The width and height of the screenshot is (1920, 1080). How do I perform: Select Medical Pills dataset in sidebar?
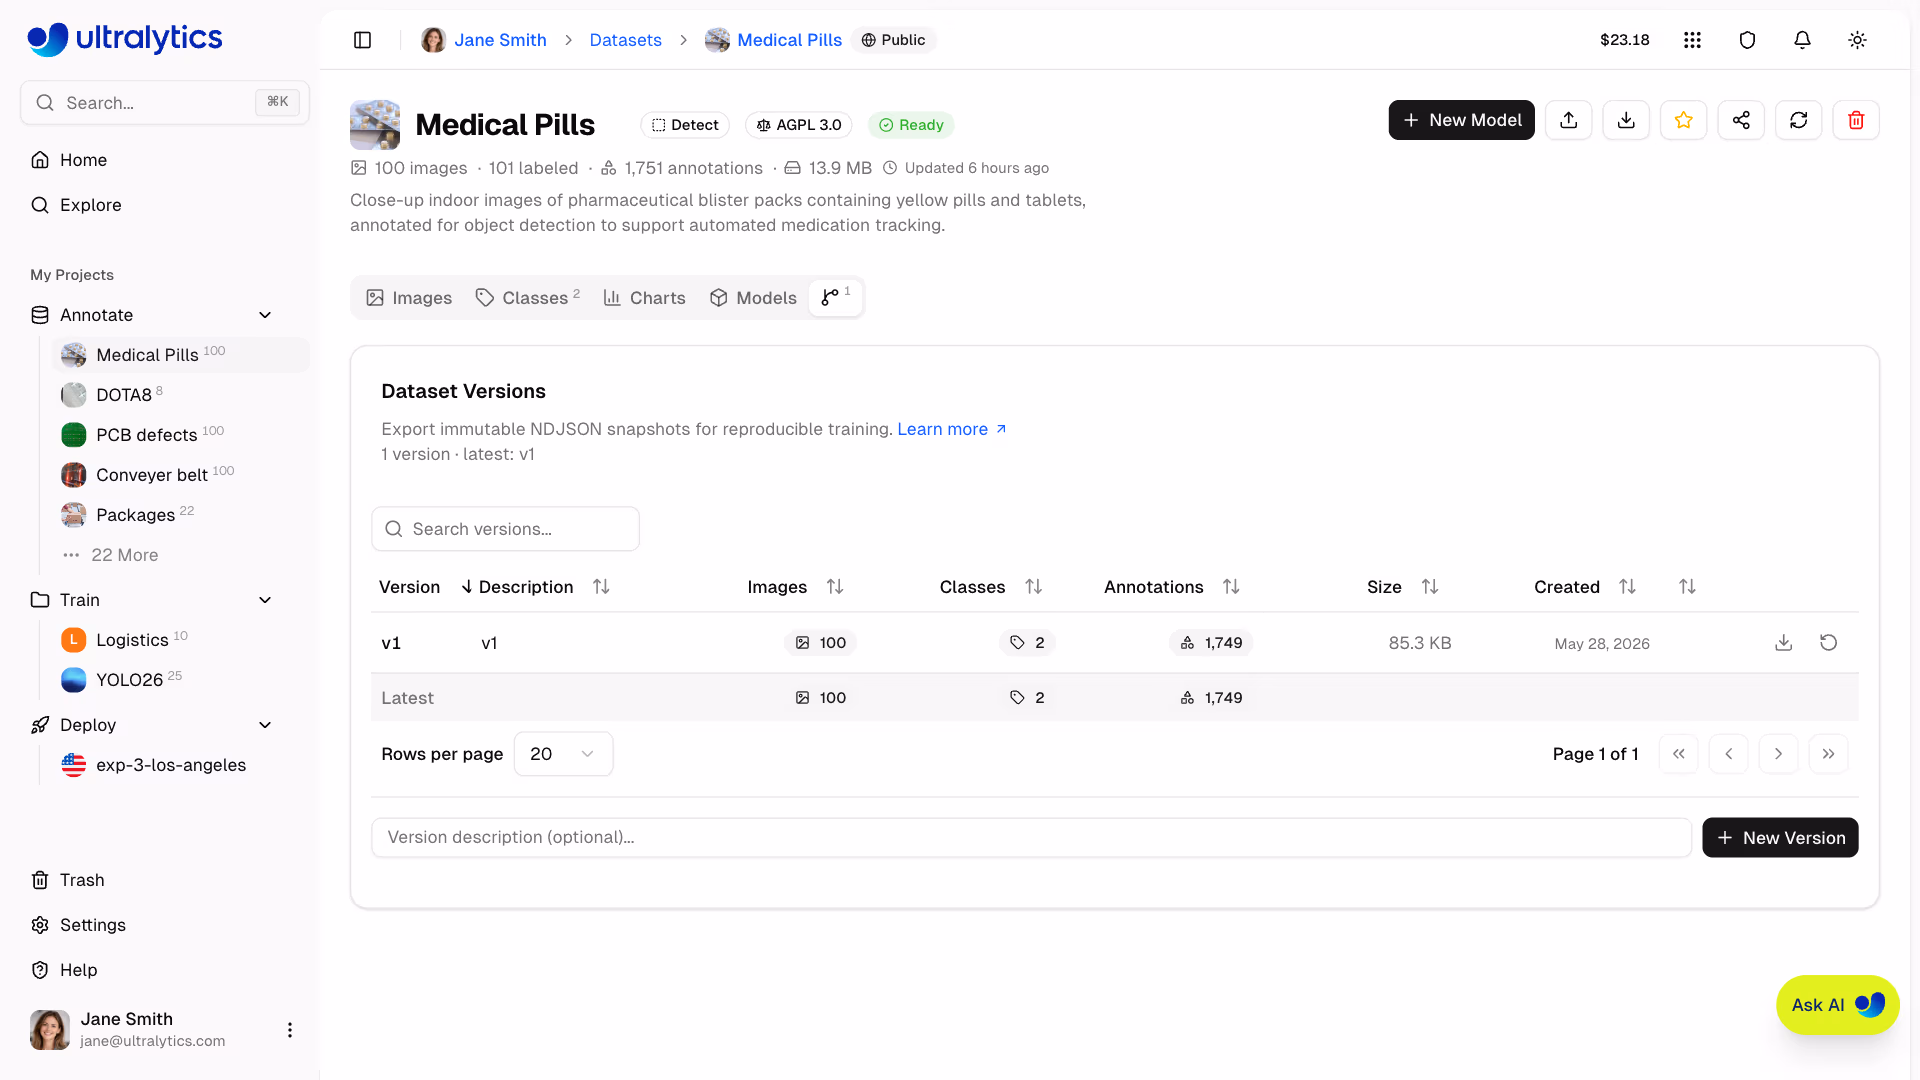[x=181, y=355]
